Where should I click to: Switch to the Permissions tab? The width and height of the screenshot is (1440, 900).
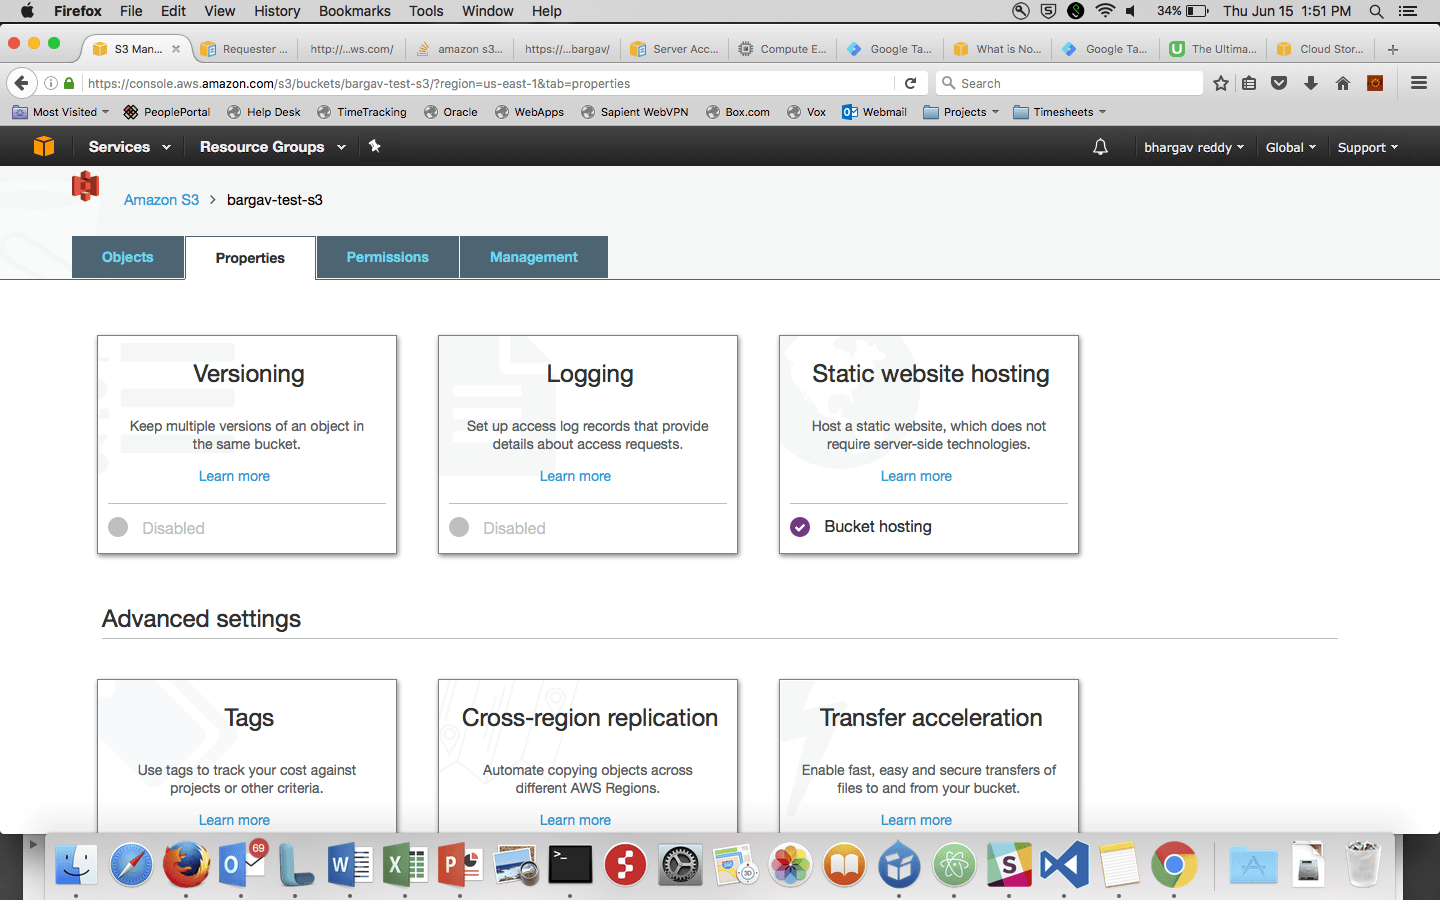coord(388,257)
